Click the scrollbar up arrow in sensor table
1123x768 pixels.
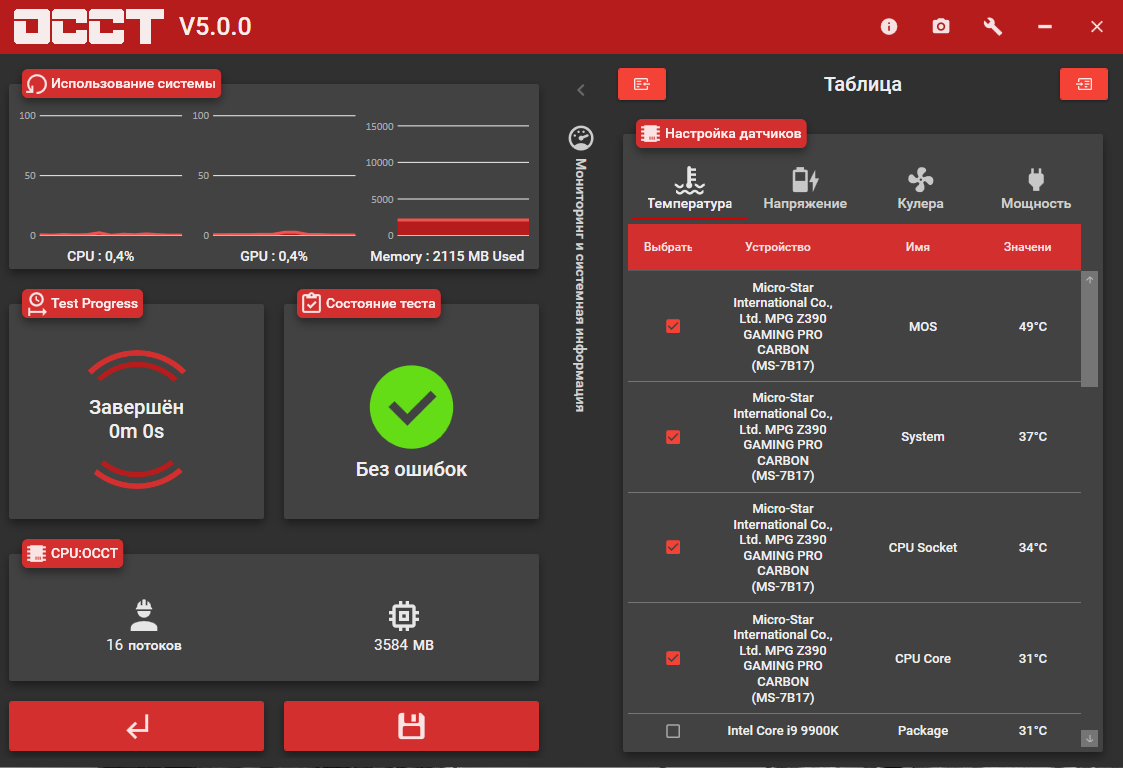click(1089, 279)
